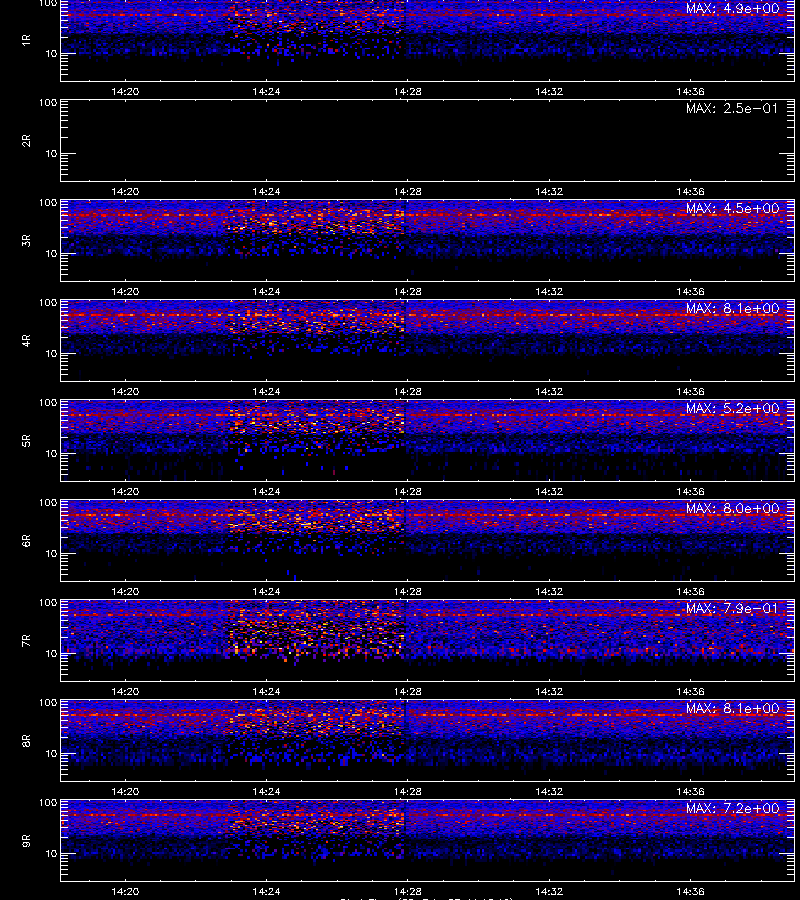Click the 100 y-axis label on 7R

(48, 603)
